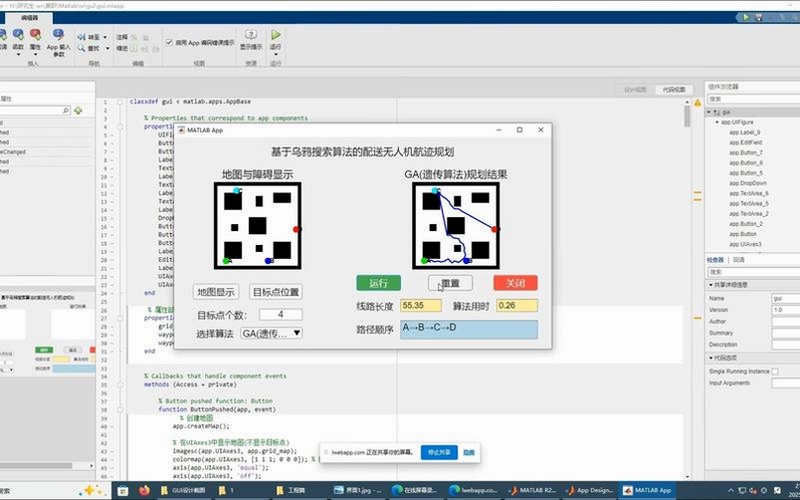Toggle Single Running Instance checkbox

pos(775,371)
